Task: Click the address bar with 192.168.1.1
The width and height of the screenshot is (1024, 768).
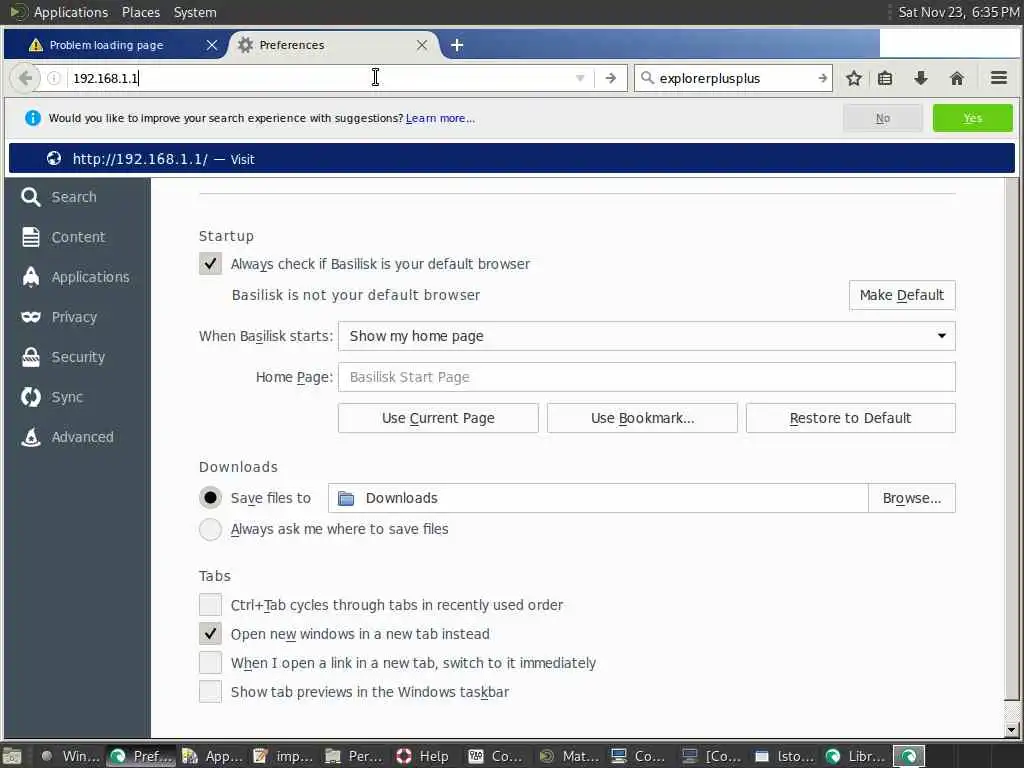Action: 320,78
